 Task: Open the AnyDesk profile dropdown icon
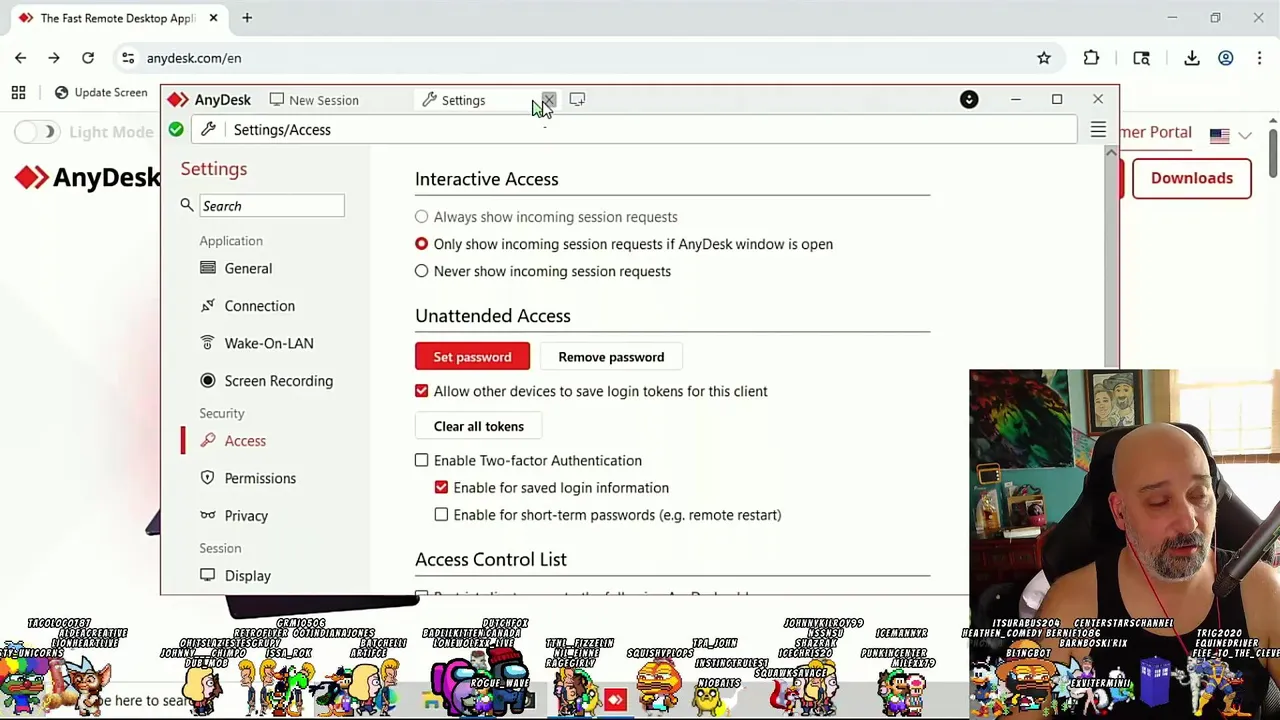pos(969,99)
